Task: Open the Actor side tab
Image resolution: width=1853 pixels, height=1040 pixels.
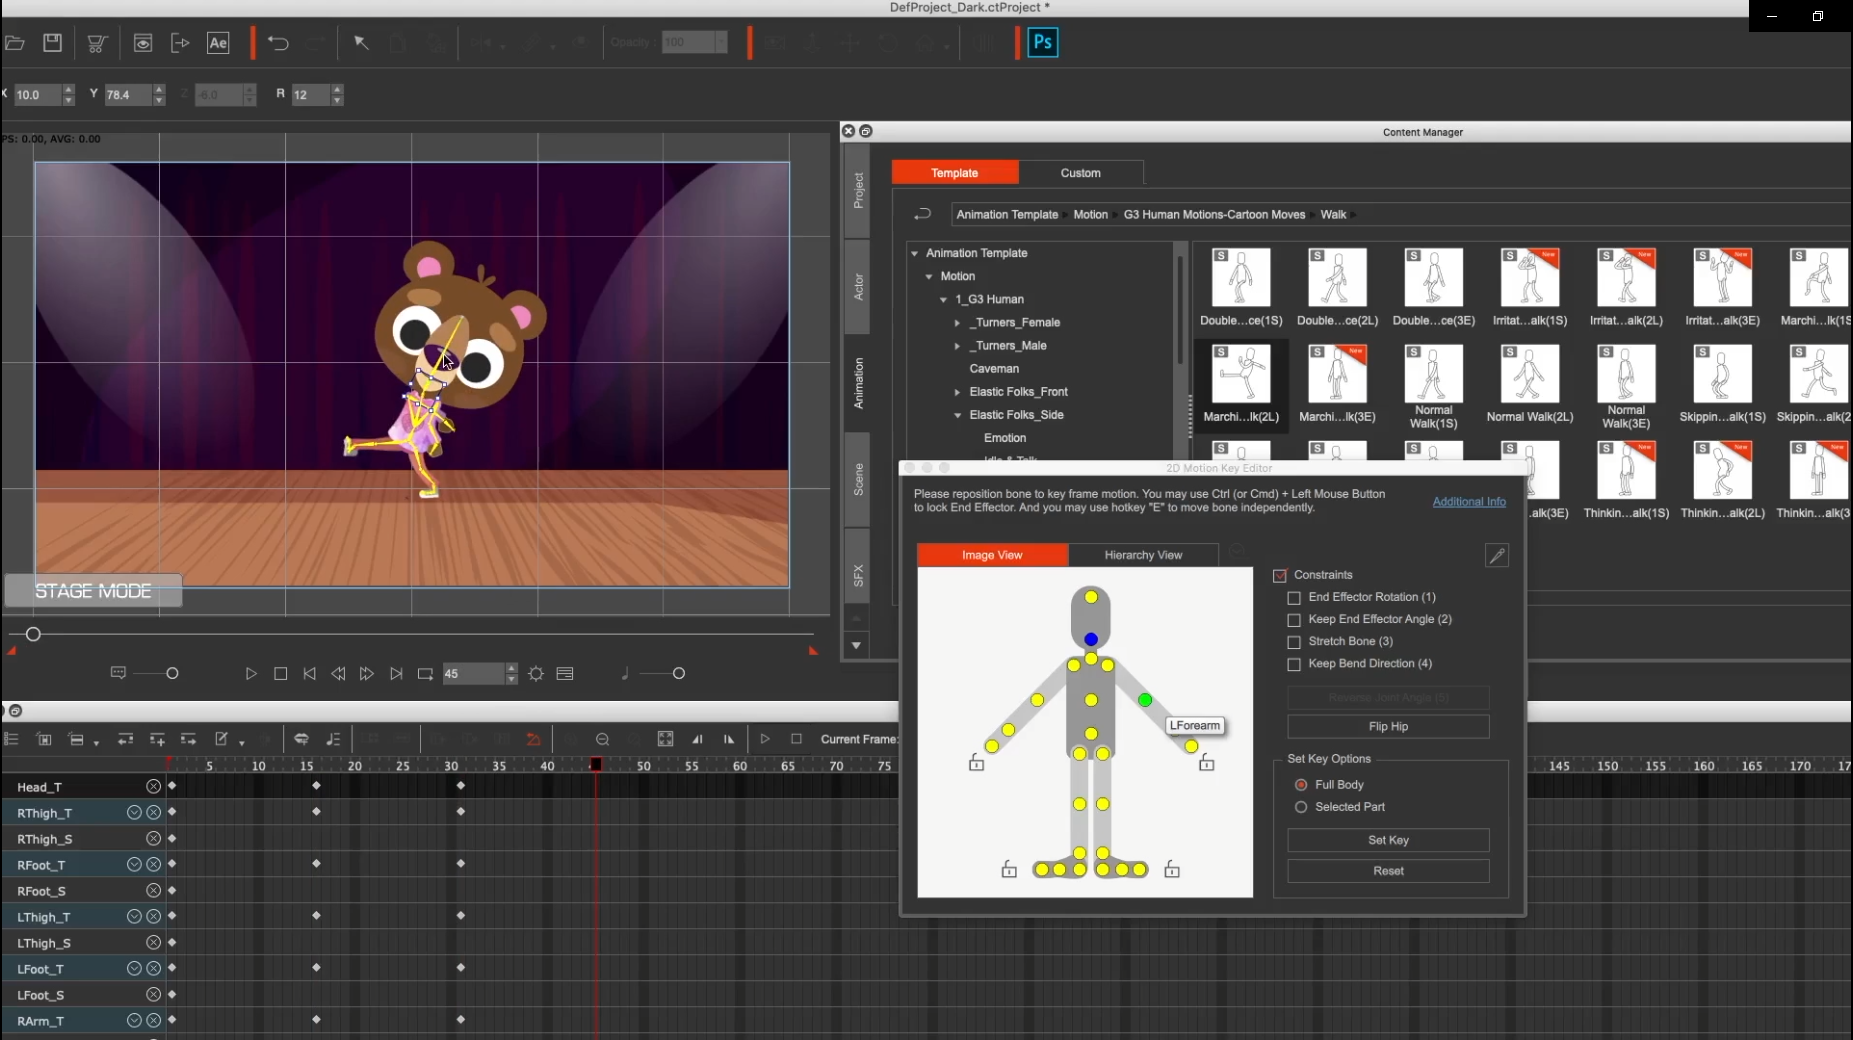Action: click(x=858, y=288)
